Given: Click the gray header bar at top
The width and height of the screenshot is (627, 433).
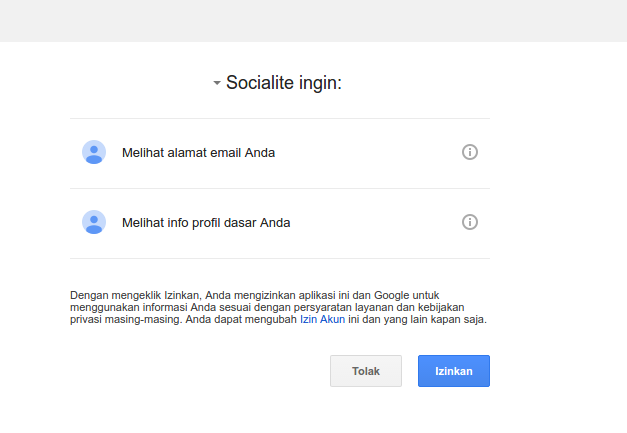Looking at the screenshot, I should point(313,20).
